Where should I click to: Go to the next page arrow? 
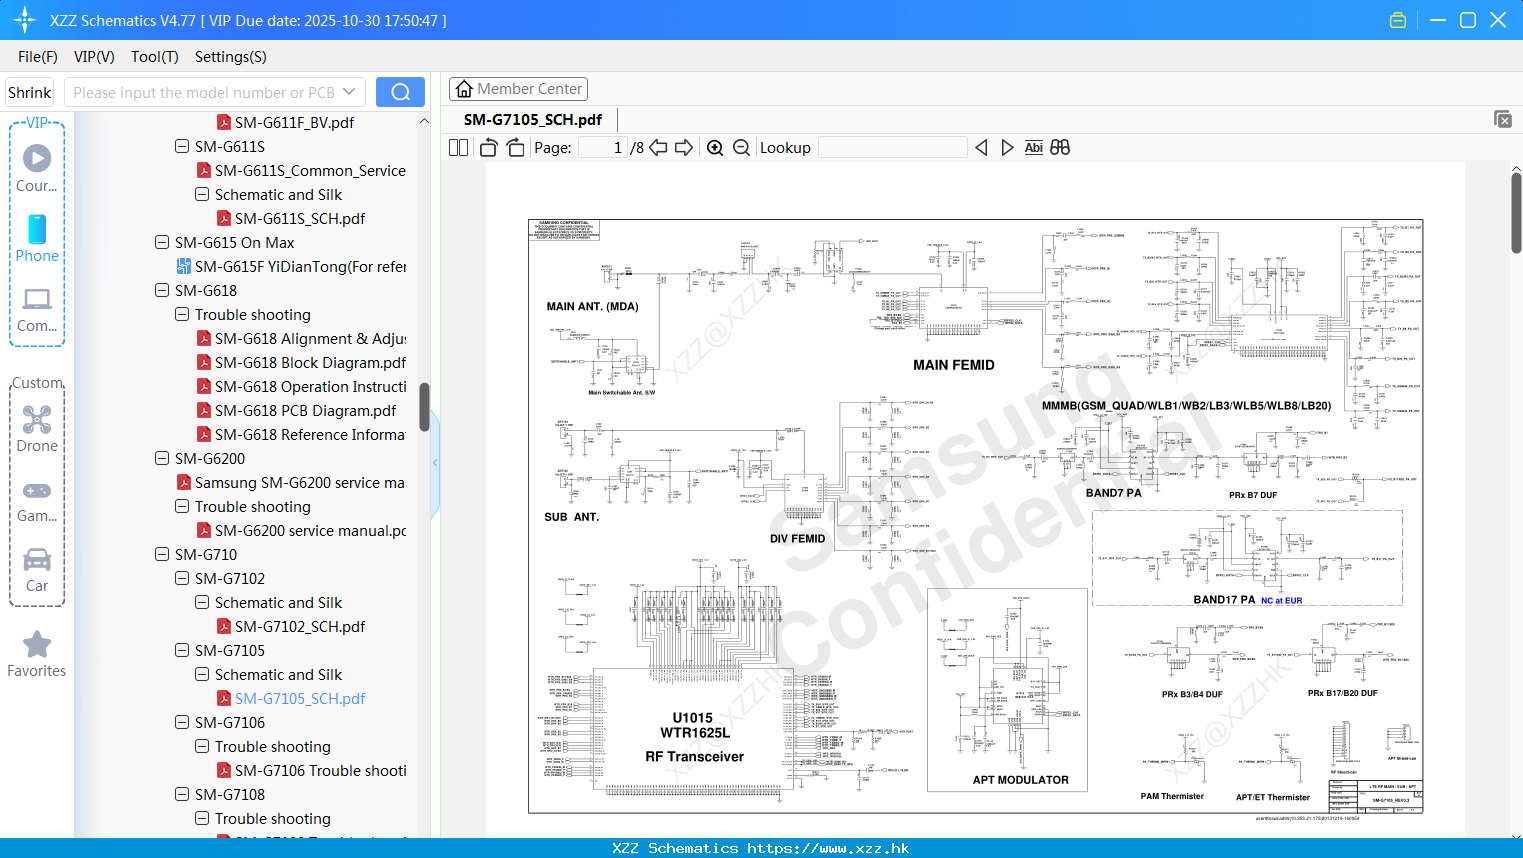(684, 147)
